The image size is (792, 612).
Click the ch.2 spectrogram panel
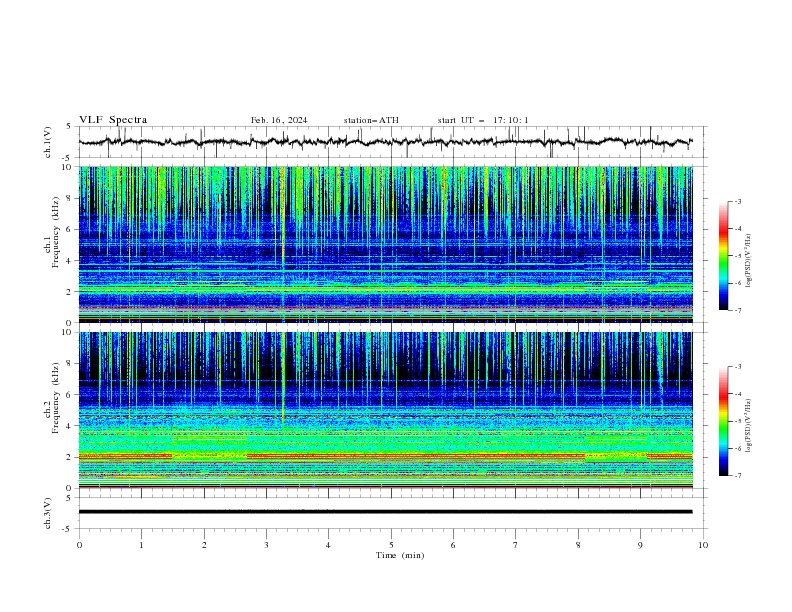click(386, 410)
